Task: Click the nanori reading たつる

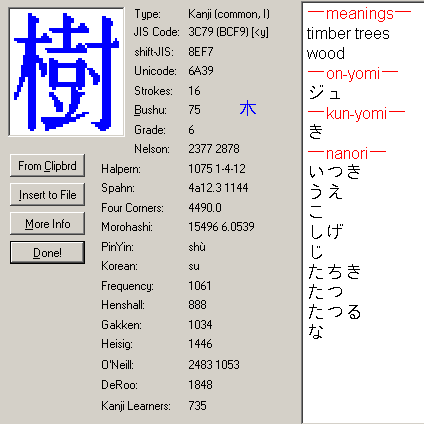Action: coord(334,312)
